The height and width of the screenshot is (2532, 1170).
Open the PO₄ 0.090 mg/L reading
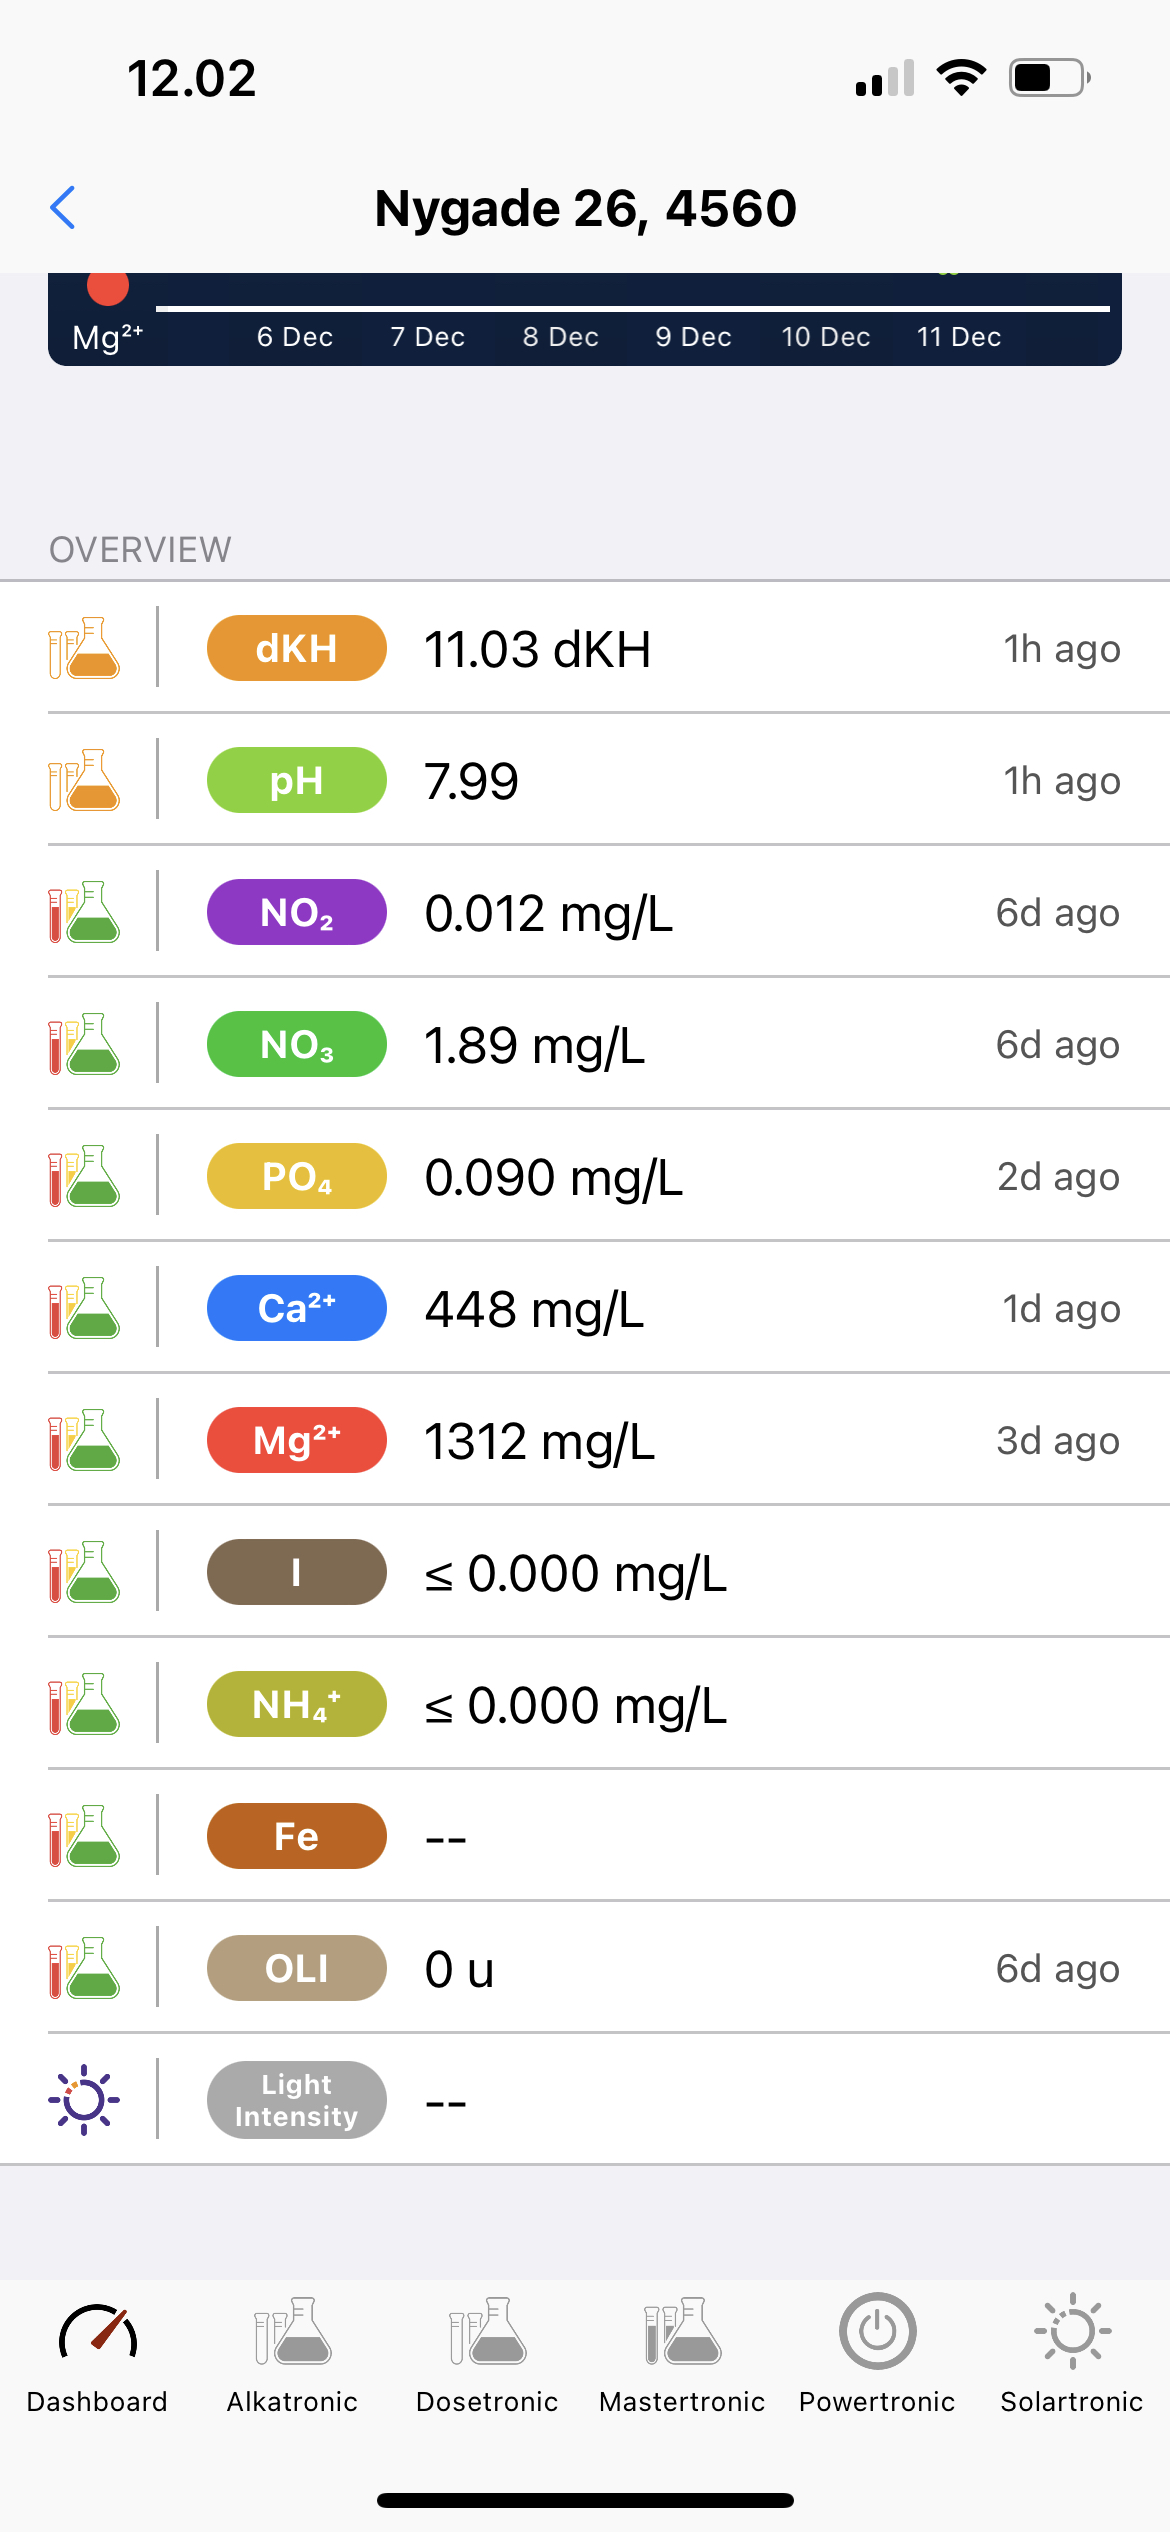[553, 1177]
